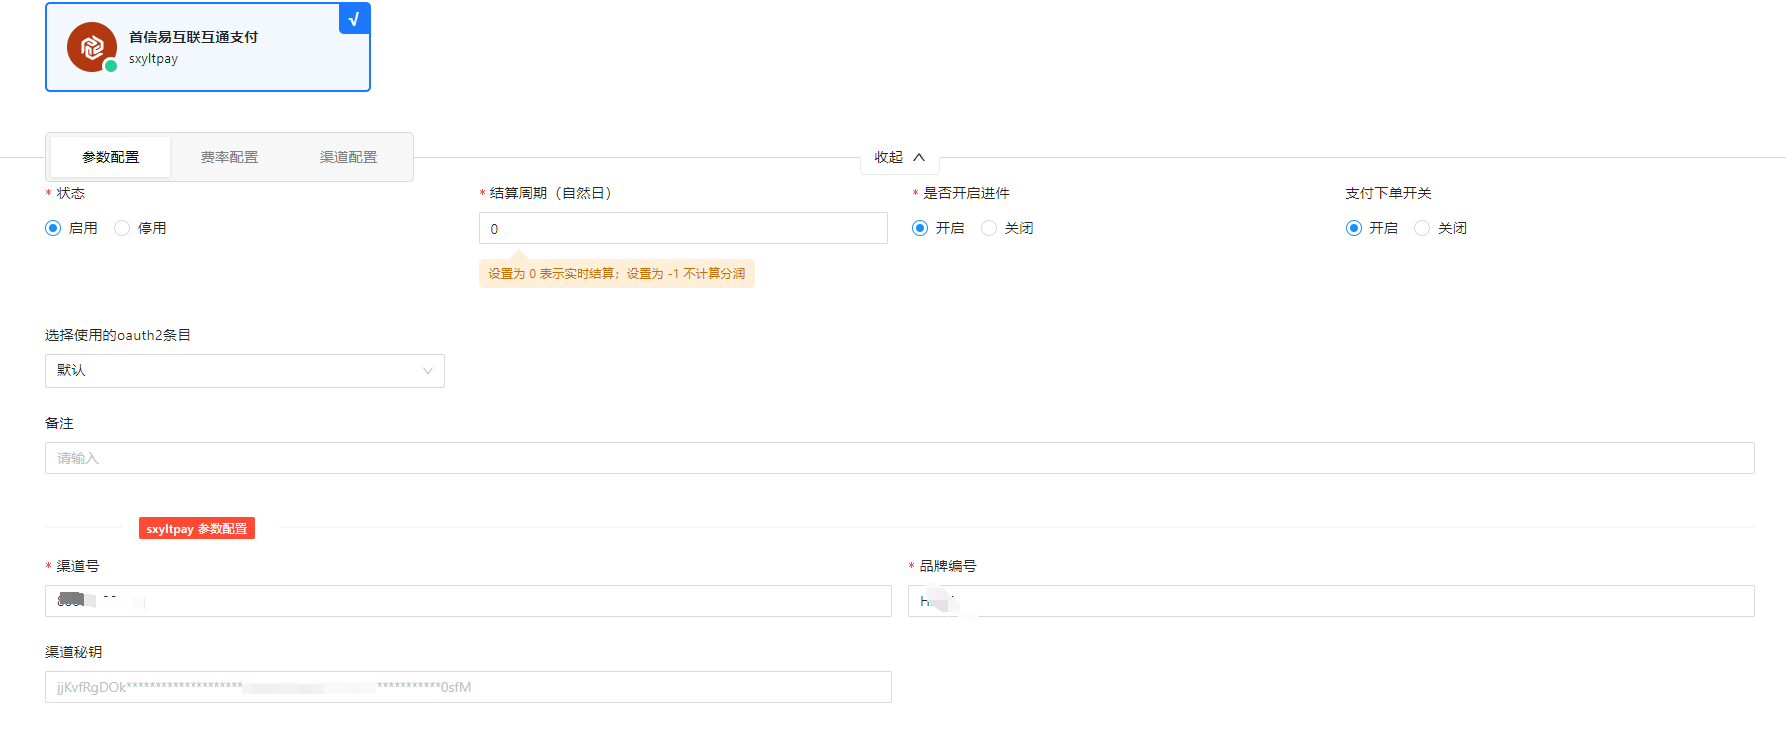Choose 开启 for 是否开启进件
1786x750 pixels.
(920, 228)
